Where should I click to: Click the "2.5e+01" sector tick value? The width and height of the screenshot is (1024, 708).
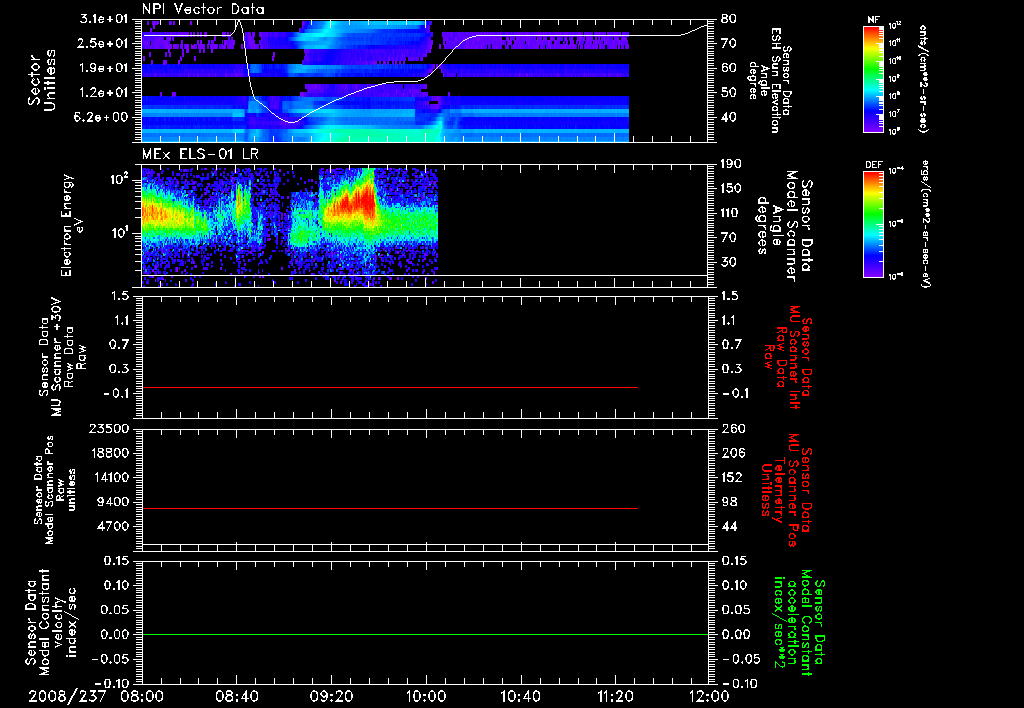pyautogui.click(x=103, y=43)
